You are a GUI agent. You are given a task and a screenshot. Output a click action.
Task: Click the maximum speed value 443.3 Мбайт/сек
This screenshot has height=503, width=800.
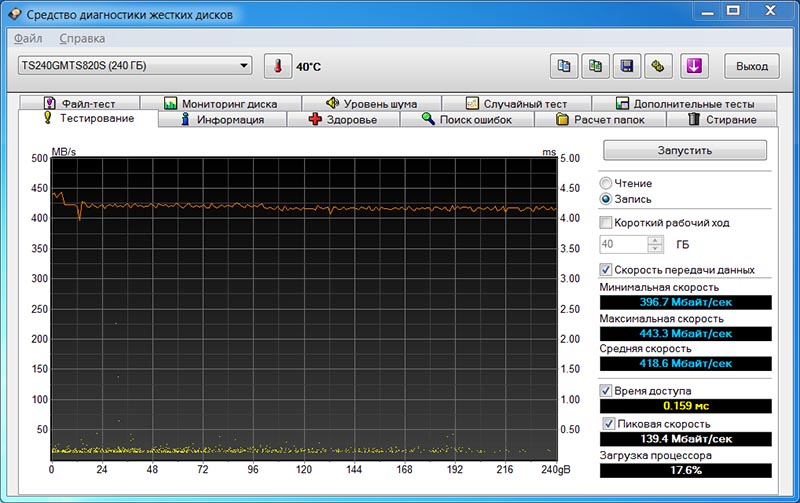coord(685,334)
